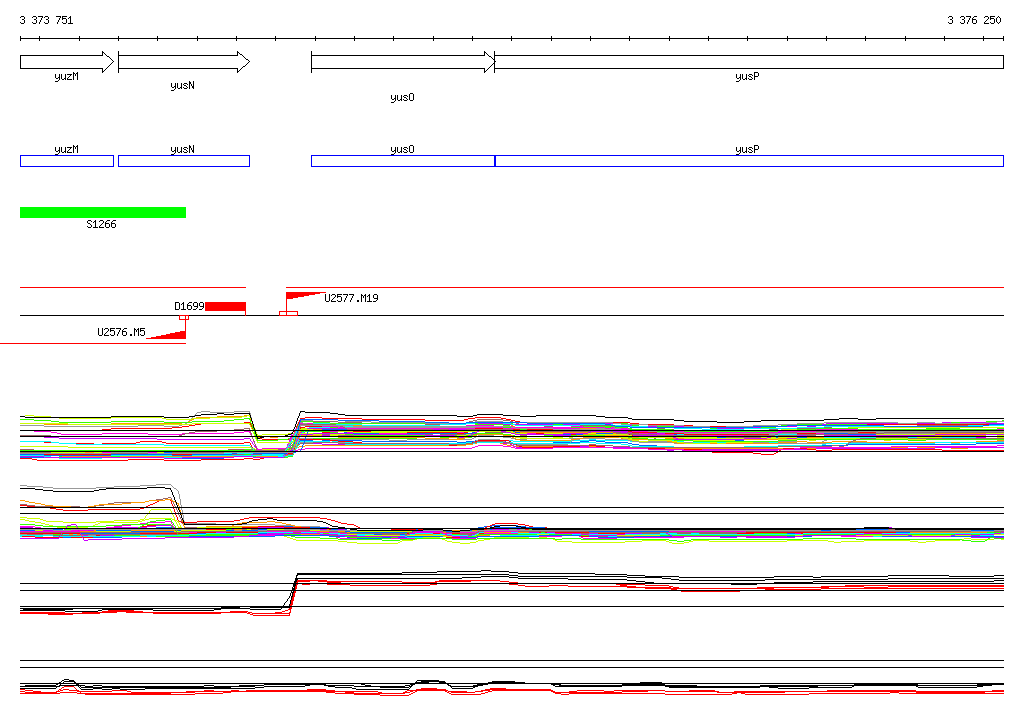
Task: Click the yusN label above blue box
Action: (182, 149)
